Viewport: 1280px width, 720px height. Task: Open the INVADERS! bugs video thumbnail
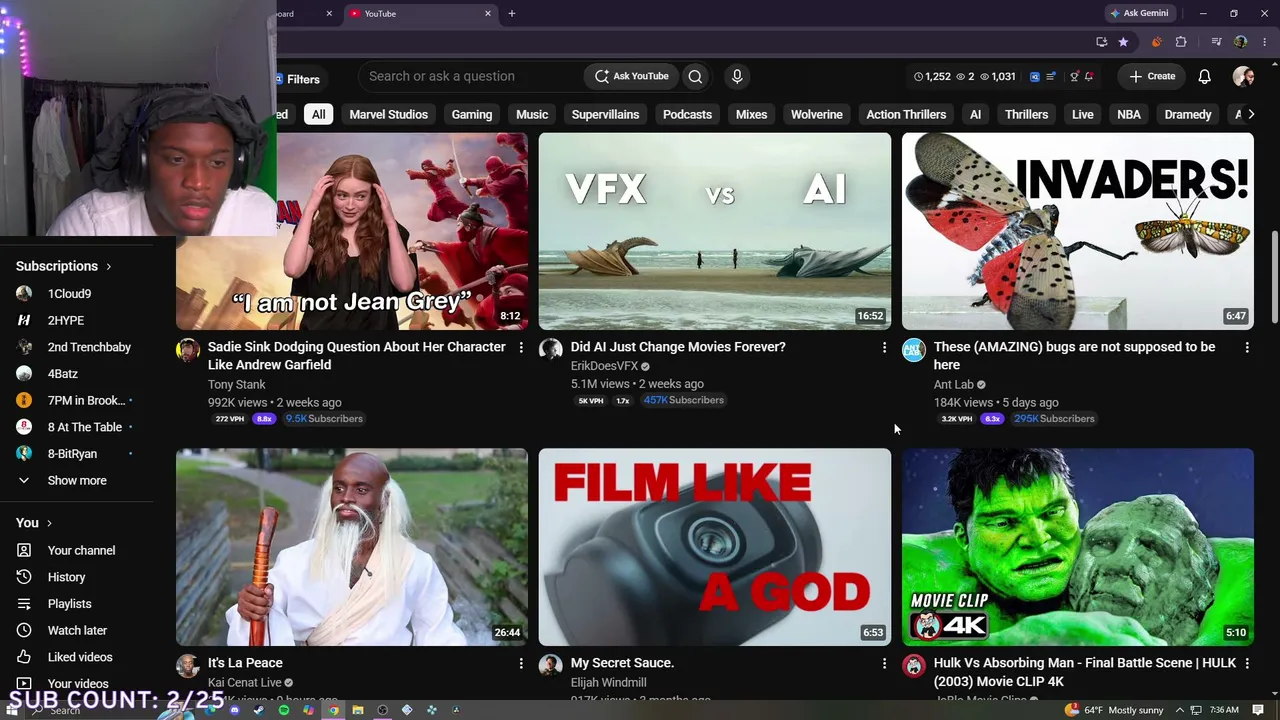click(1078, 231)
